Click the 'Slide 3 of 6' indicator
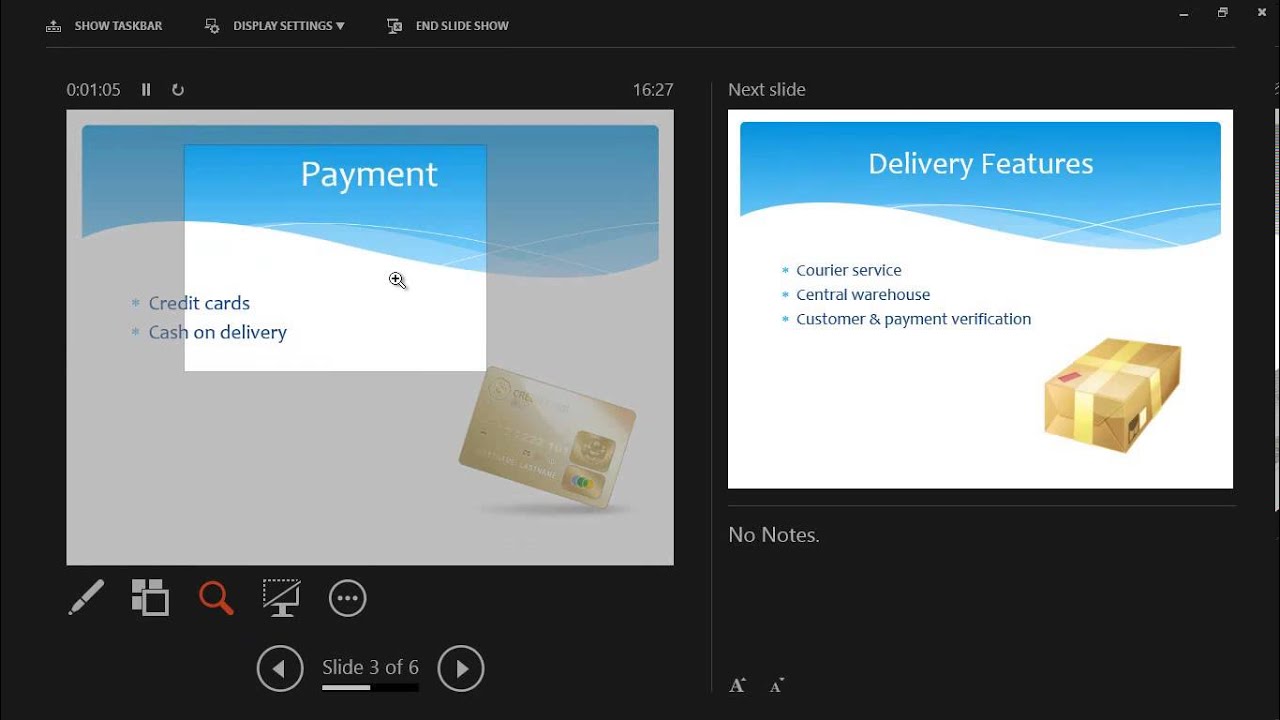The width and height of the screenshot is (1280, 720). pyautogui.click(x=370, y=667)
